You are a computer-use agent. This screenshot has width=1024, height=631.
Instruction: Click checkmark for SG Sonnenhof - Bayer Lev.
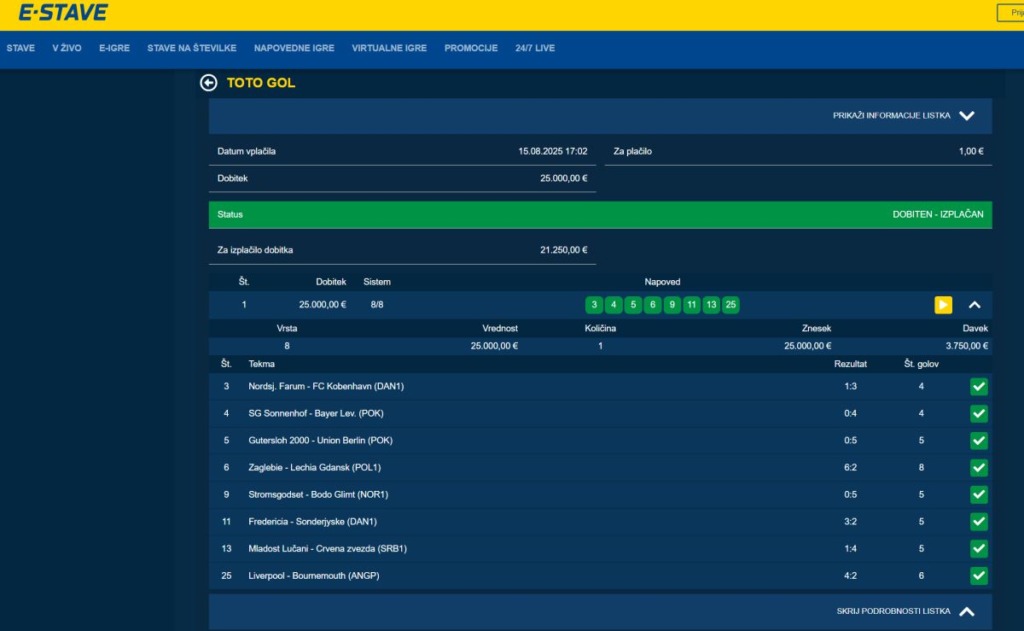coord(978,413)
